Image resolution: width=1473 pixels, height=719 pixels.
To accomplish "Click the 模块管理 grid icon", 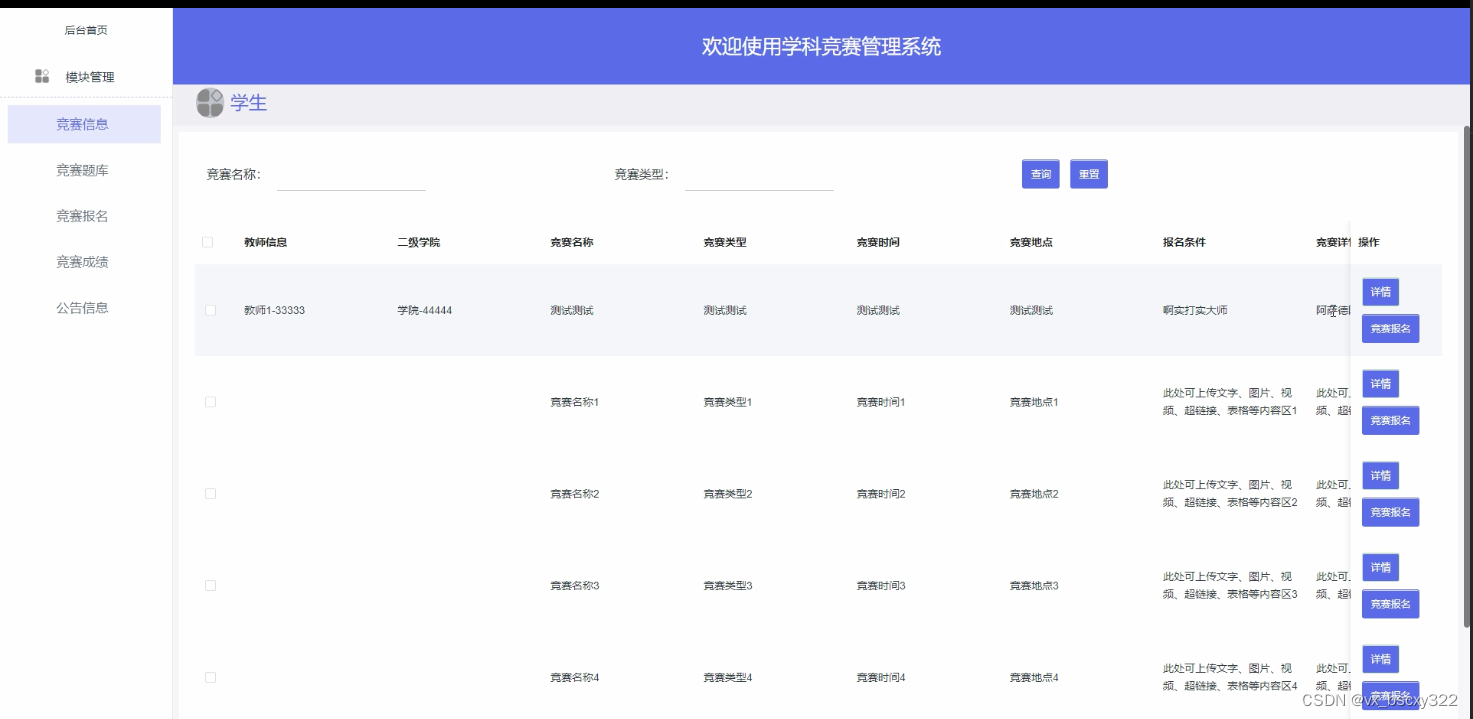I will (x=42, y=76).
